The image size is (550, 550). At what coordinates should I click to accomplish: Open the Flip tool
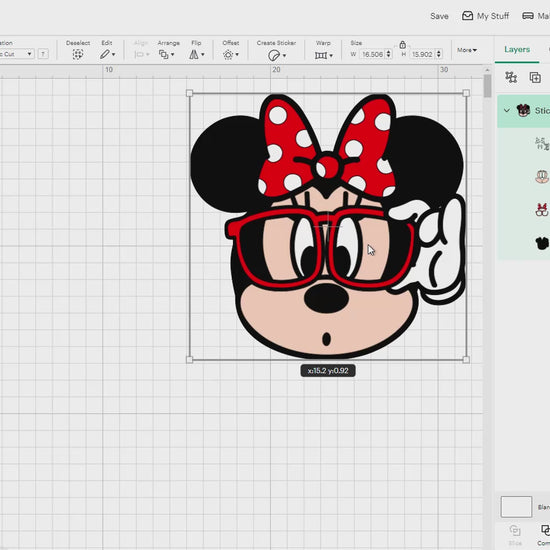tap(194, 54)
